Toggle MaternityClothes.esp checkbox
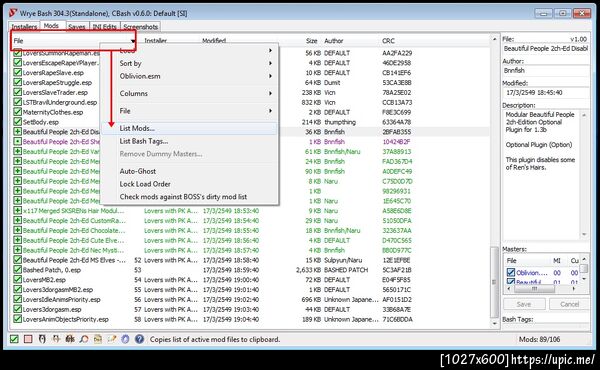 [17, 112]
